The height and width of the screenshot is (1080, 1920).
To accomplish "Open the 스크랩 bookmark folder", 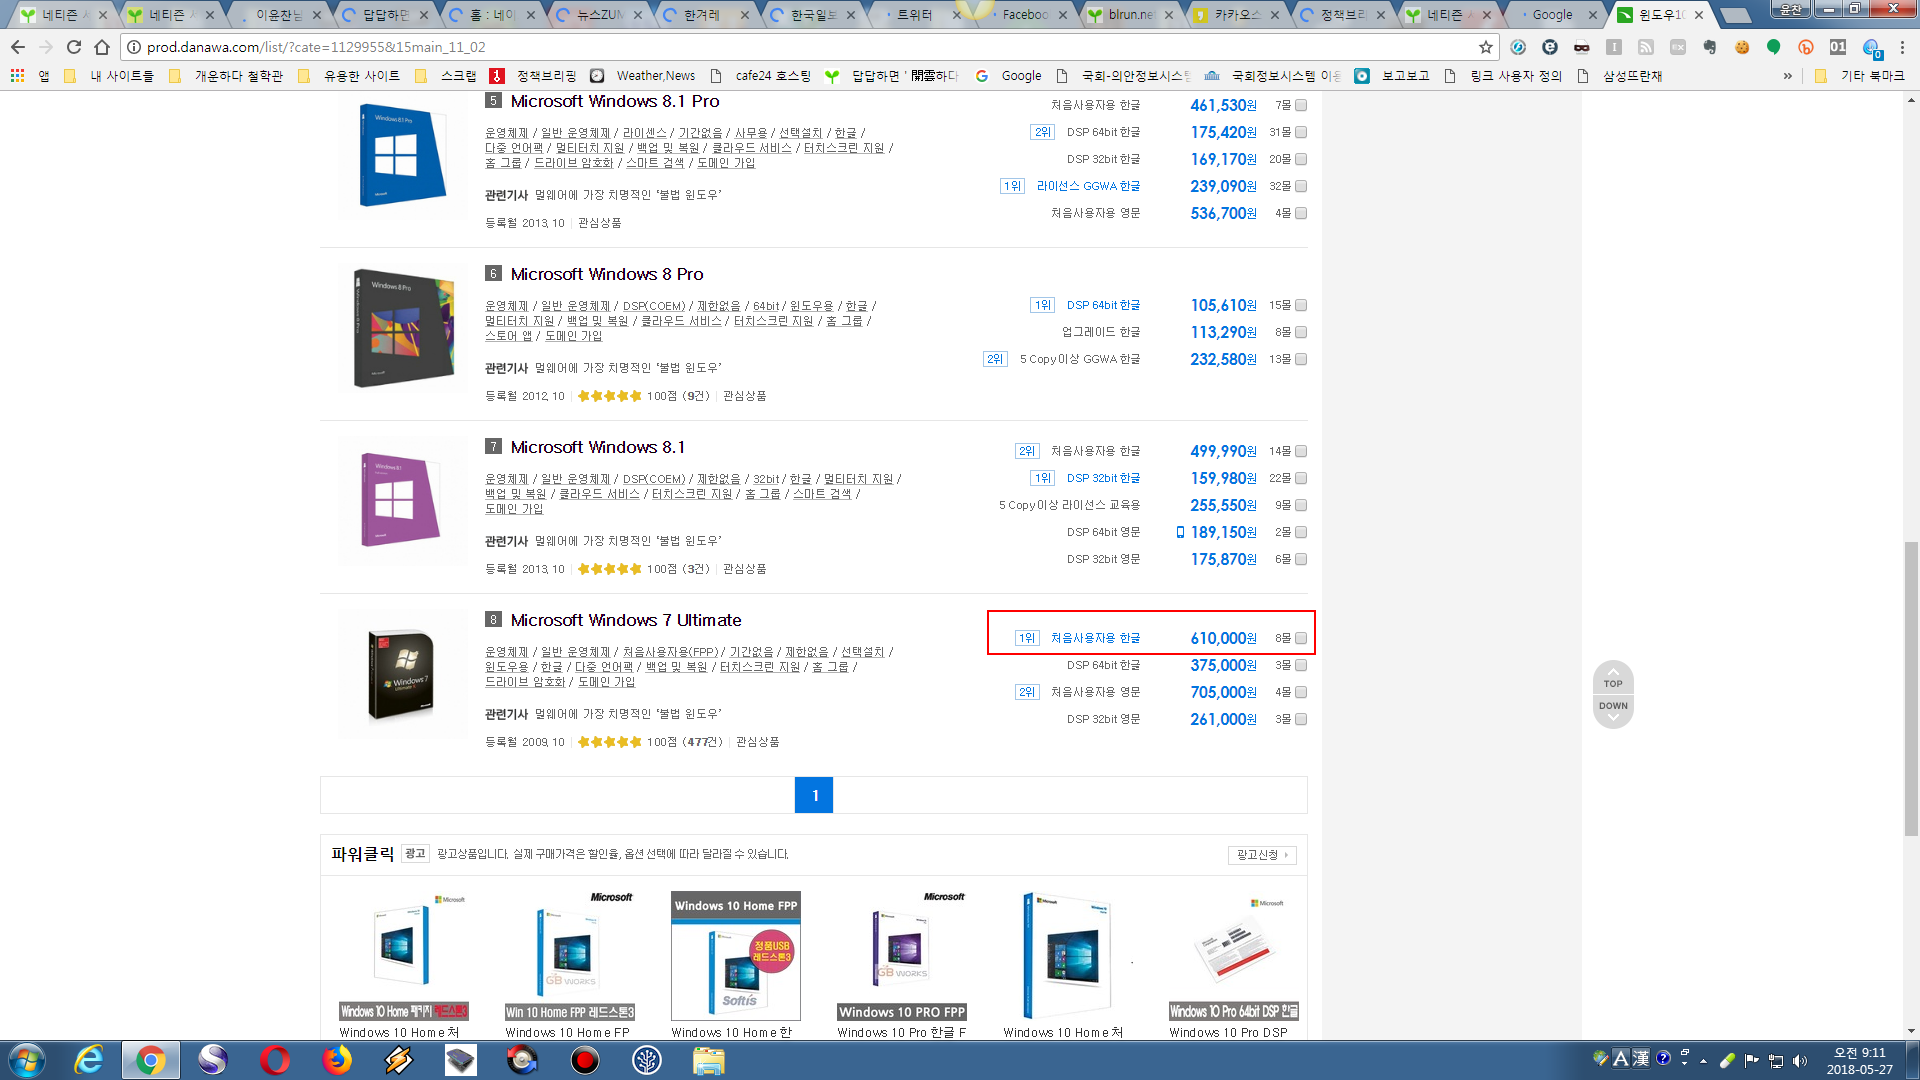I will click(x=446, y=76).
